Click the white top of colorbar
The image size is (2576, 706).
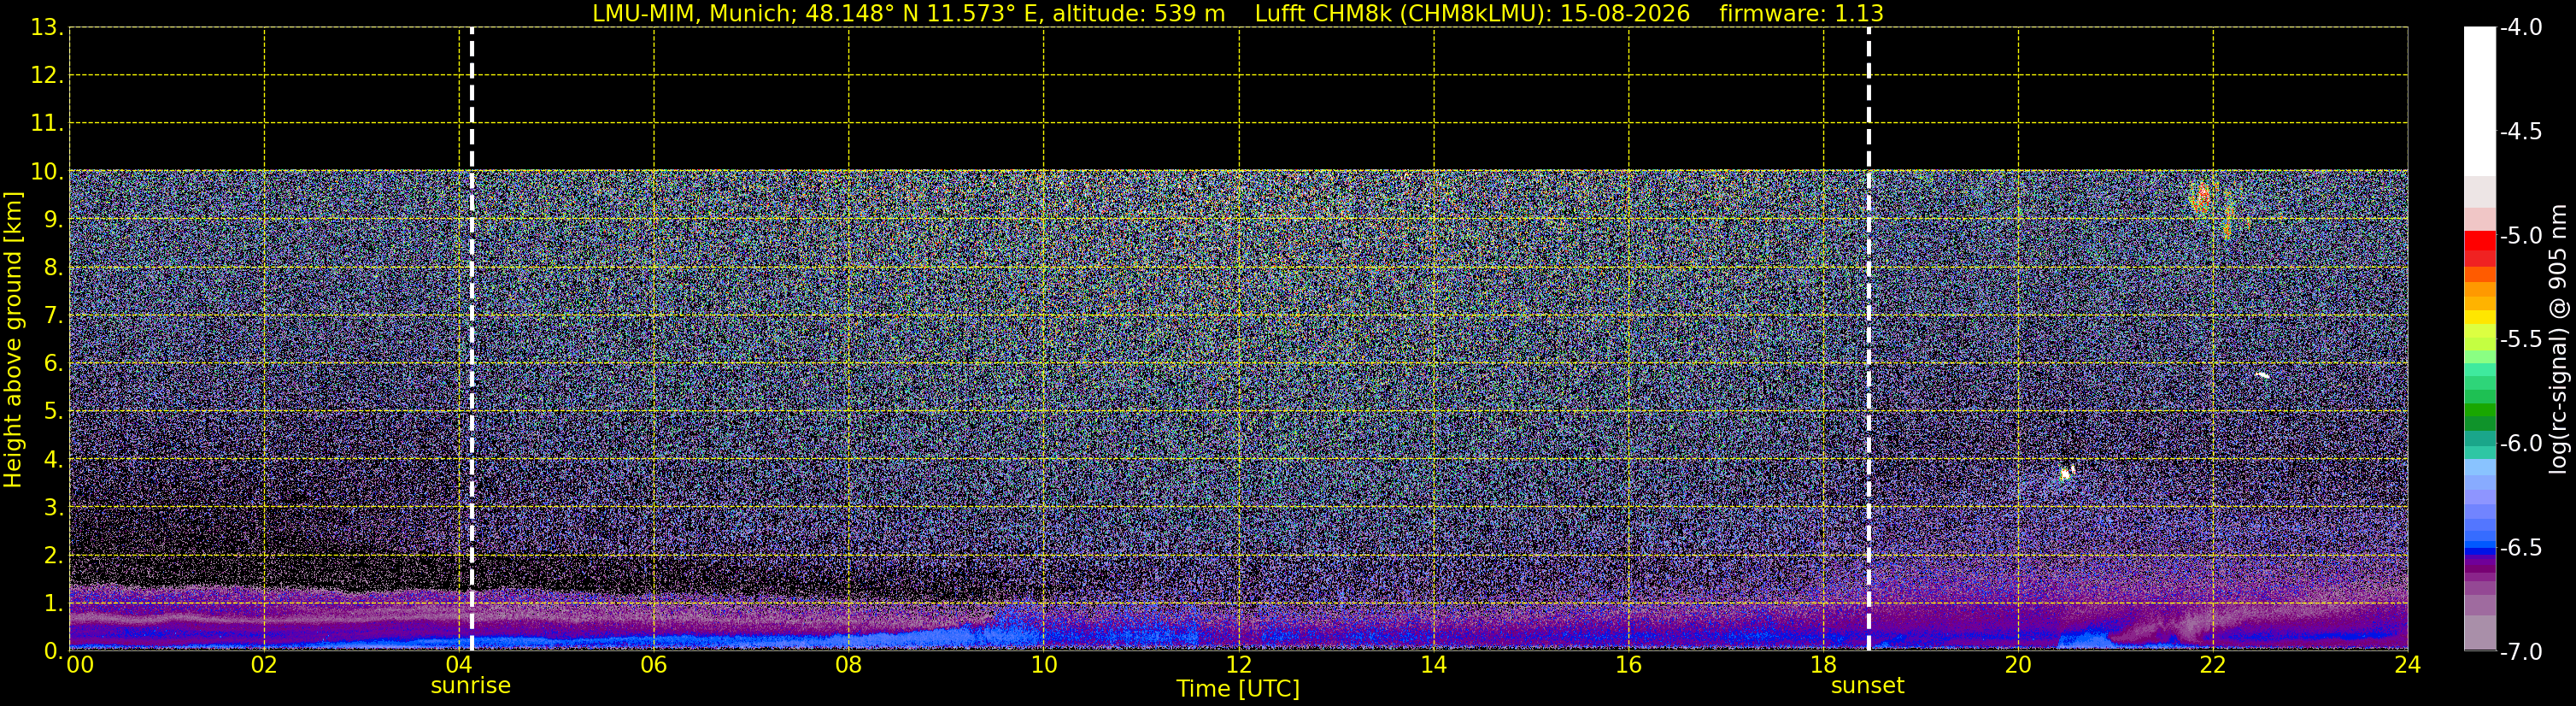(2479, 100)
